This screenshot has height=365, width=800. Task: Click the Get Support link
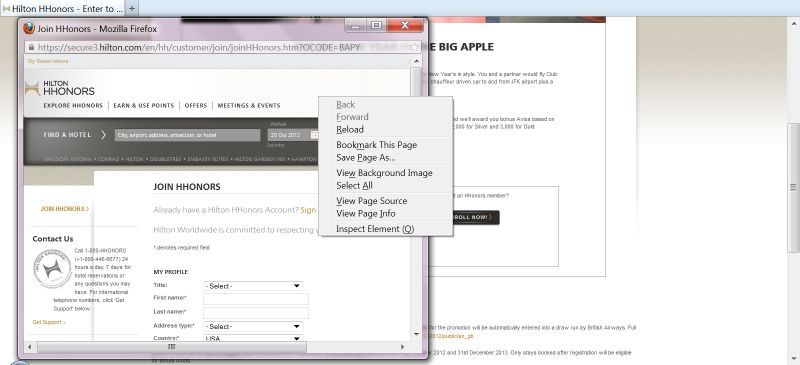(x=48, y=322)
